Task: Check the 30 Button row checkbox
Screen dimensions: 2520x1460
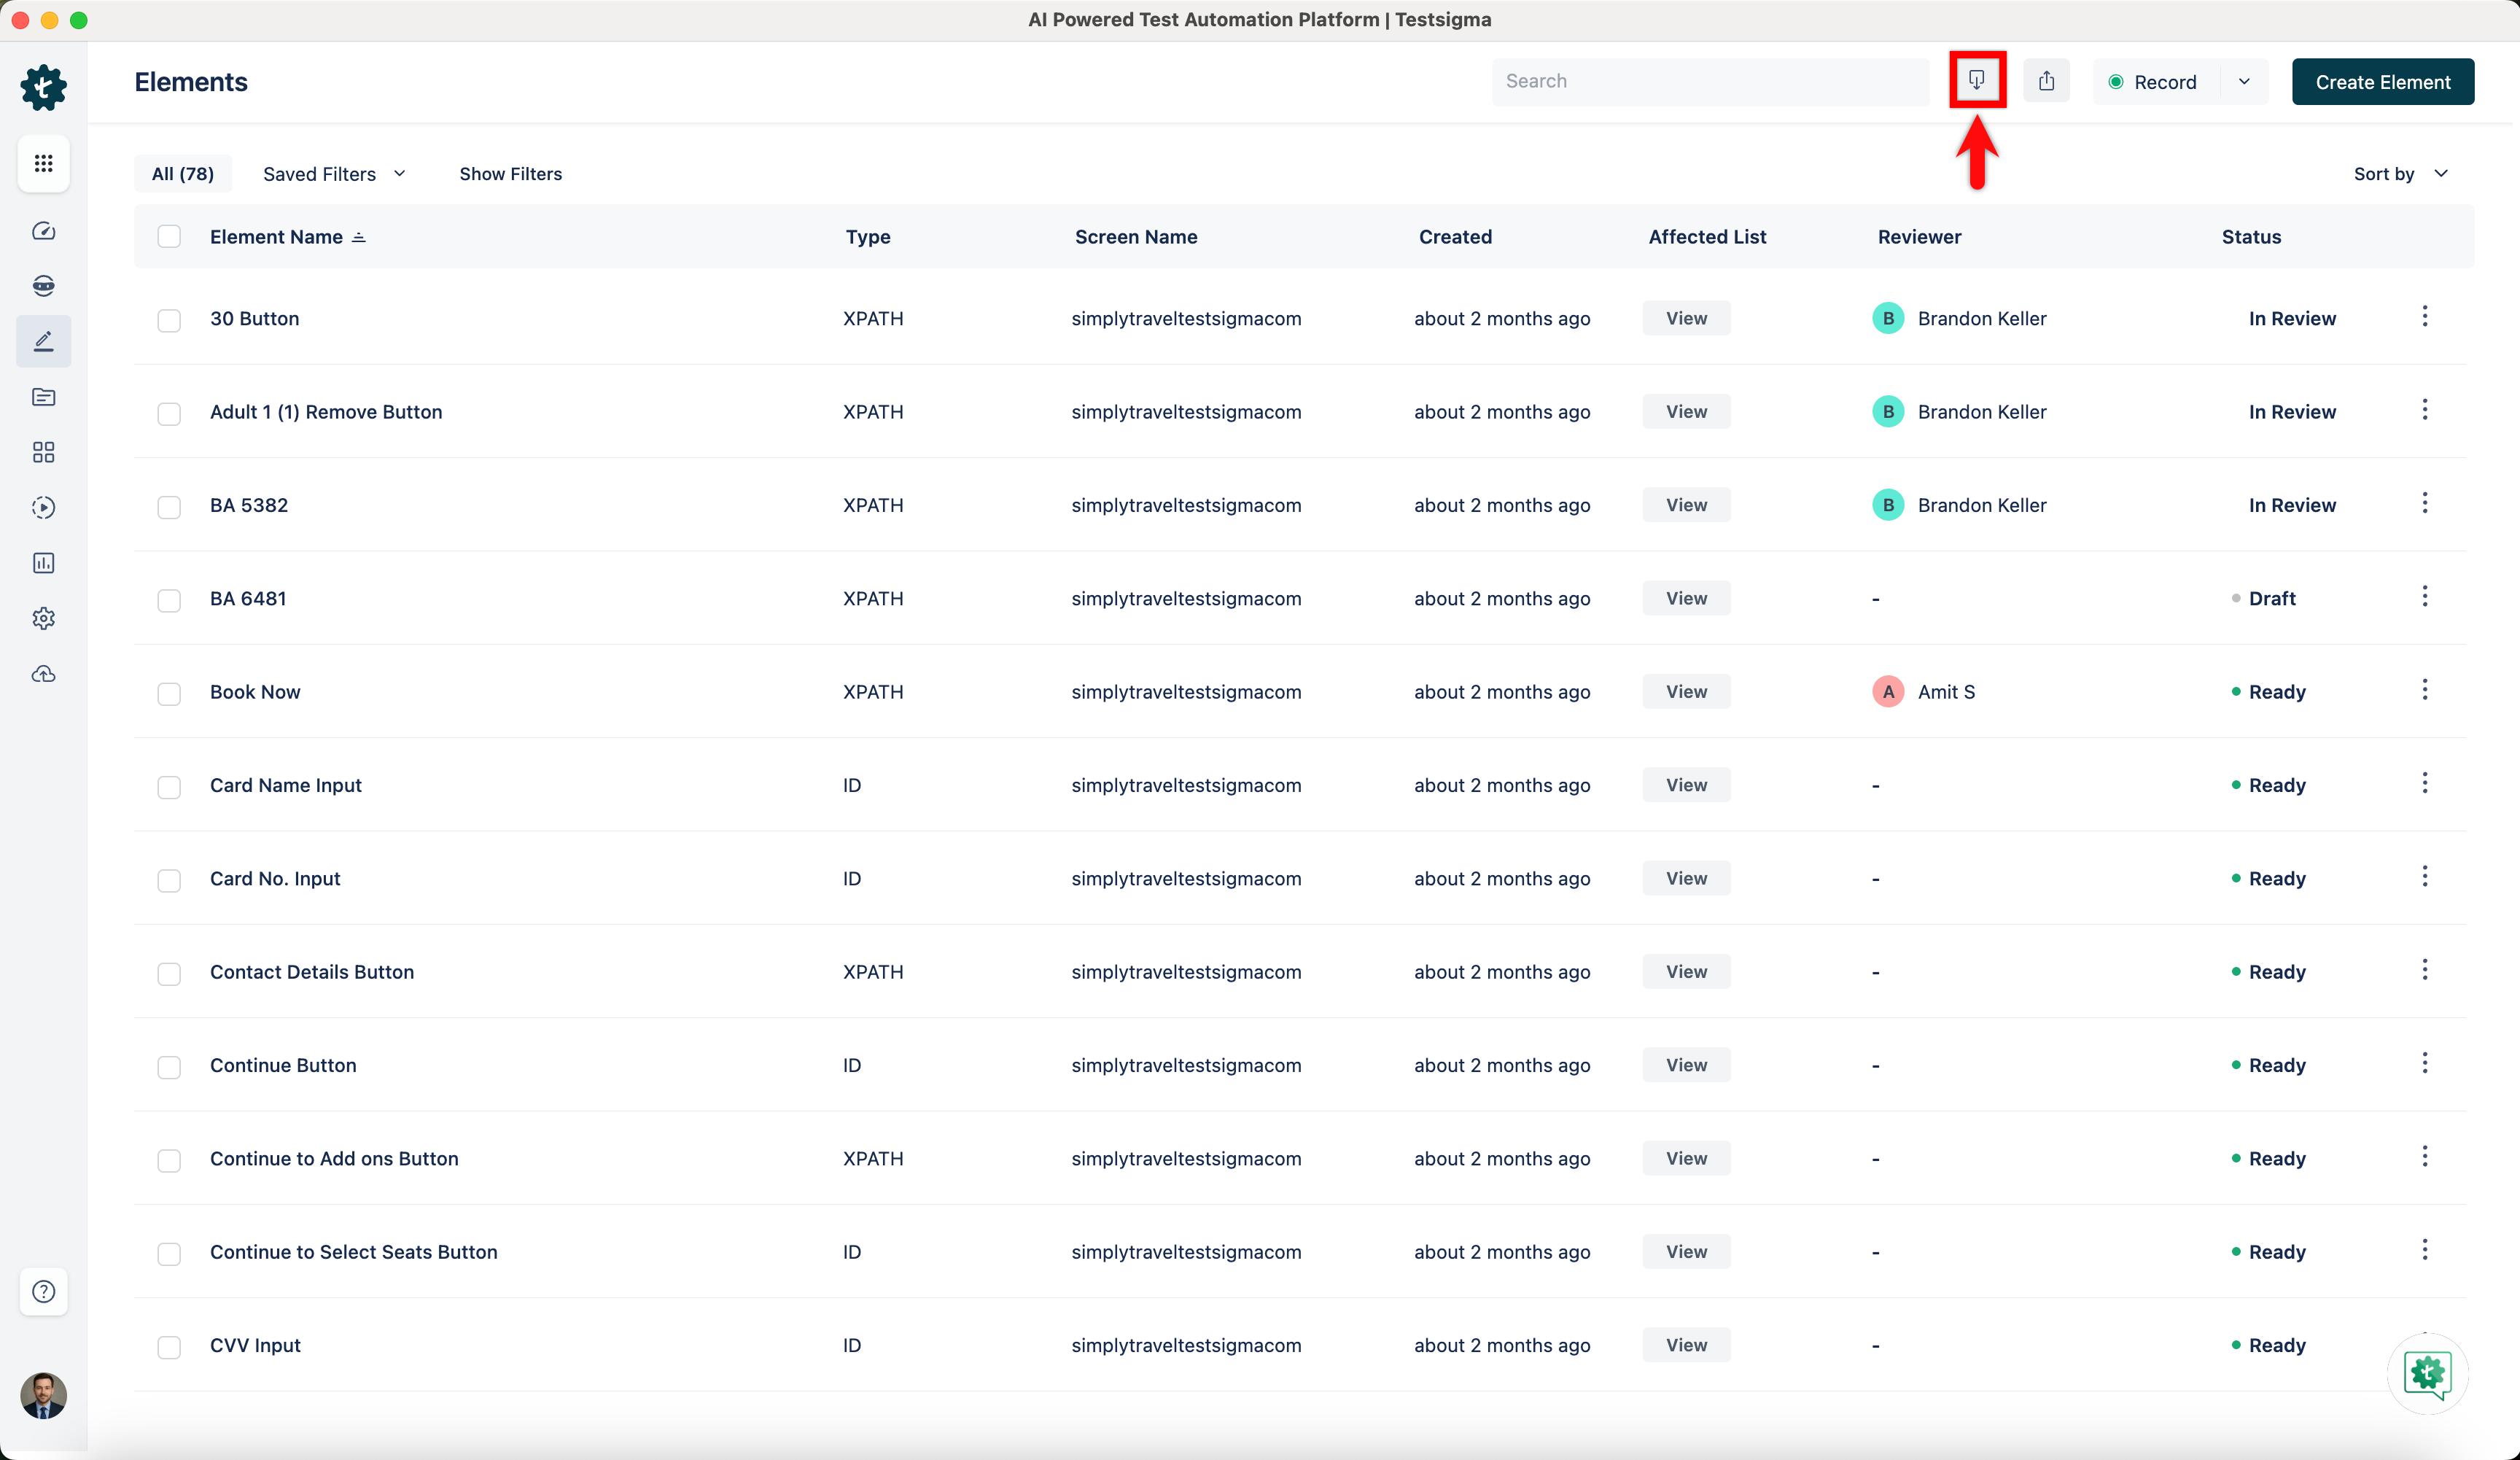Action: tap(169, 320)
